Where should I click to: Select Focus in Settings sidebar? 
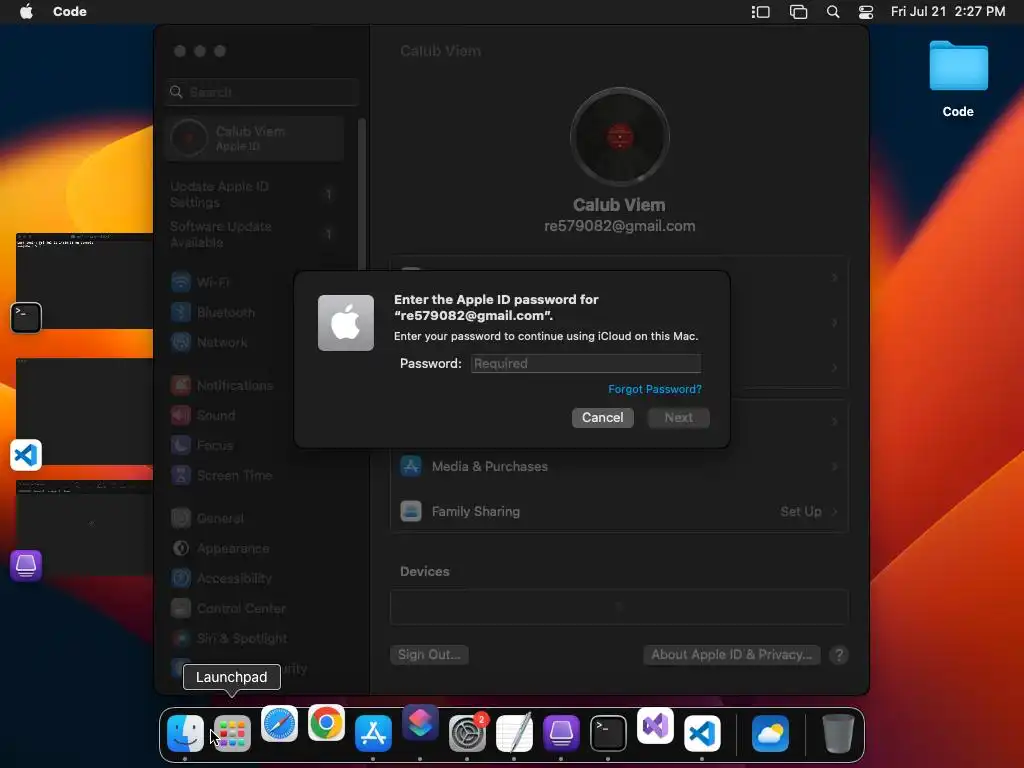click(x=254, y=445)
